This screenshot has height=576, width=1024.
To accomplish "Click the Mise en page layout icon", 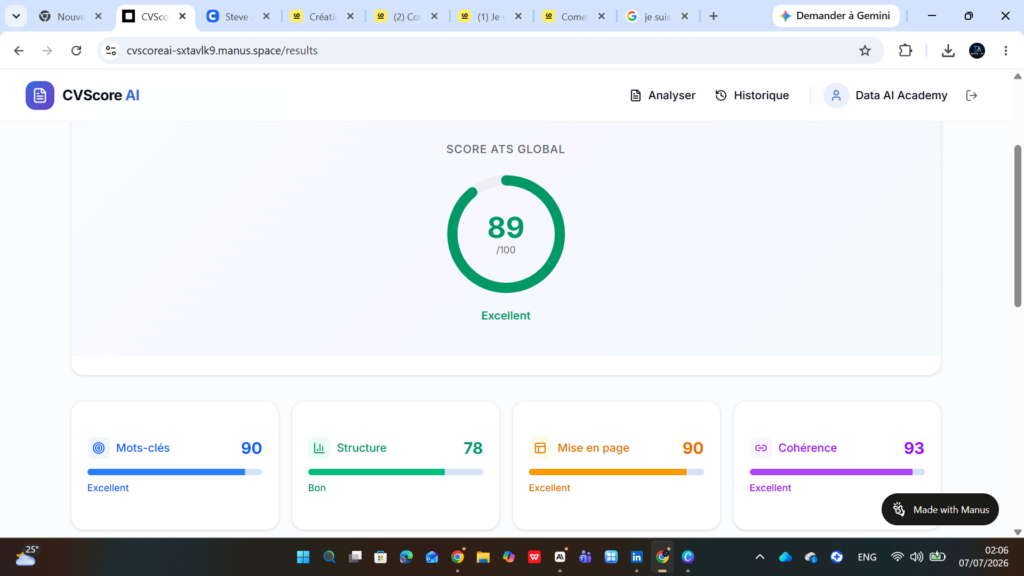I will (539, 448).
